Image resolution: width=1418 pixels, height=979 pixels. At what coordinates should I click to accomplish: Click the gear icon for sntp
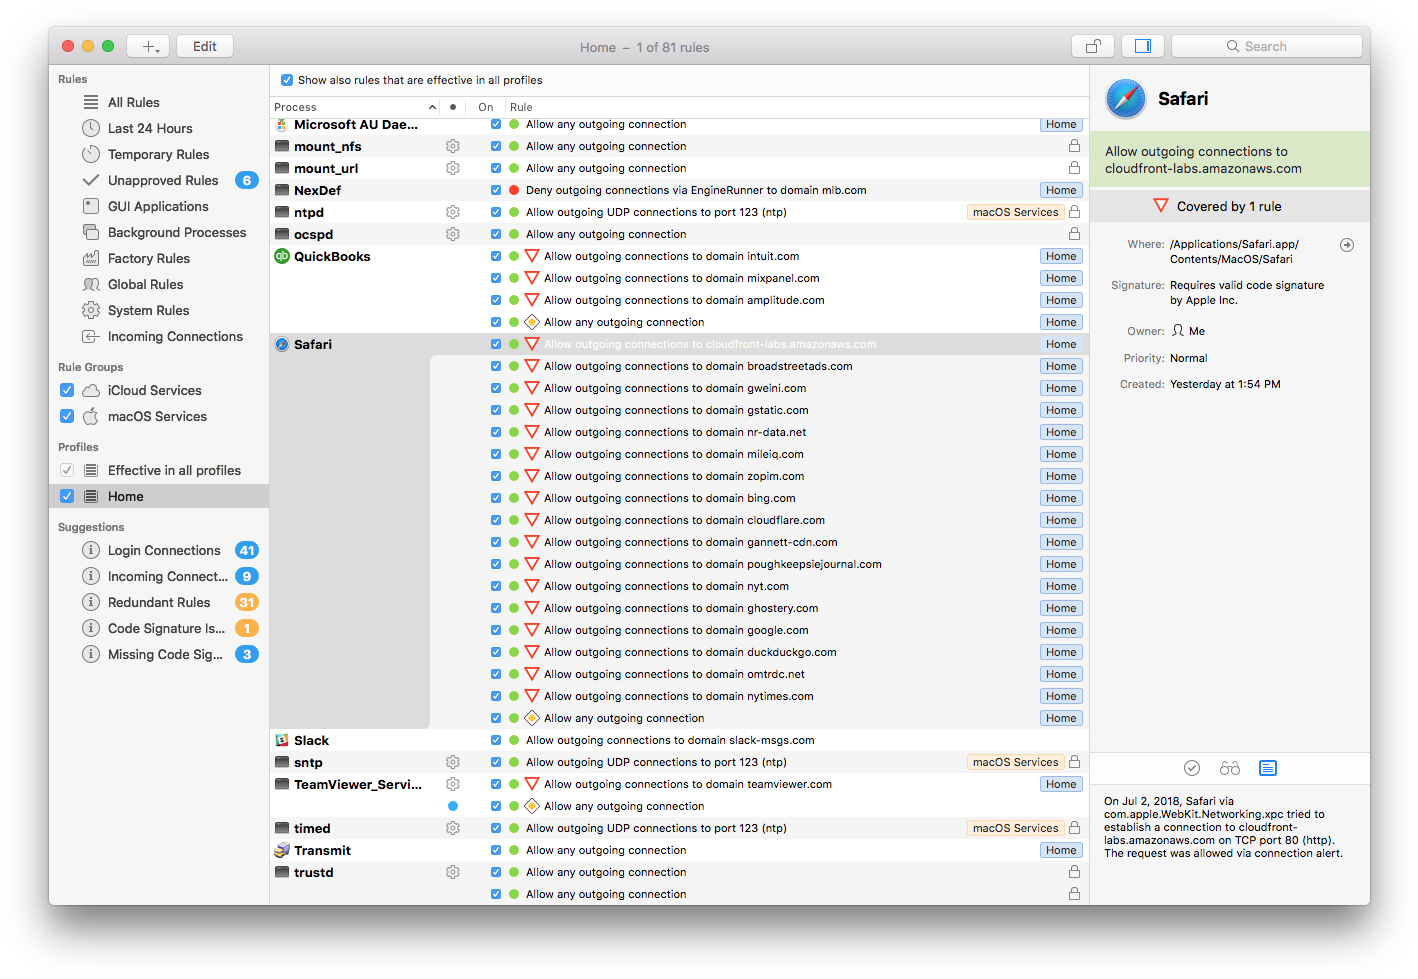click(x=453, y=762)
